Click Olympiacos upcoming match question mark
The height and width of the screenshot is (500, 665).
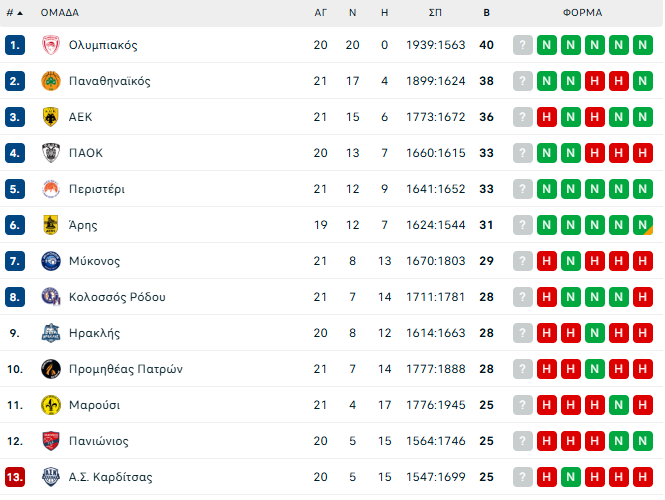coord(522,45)
